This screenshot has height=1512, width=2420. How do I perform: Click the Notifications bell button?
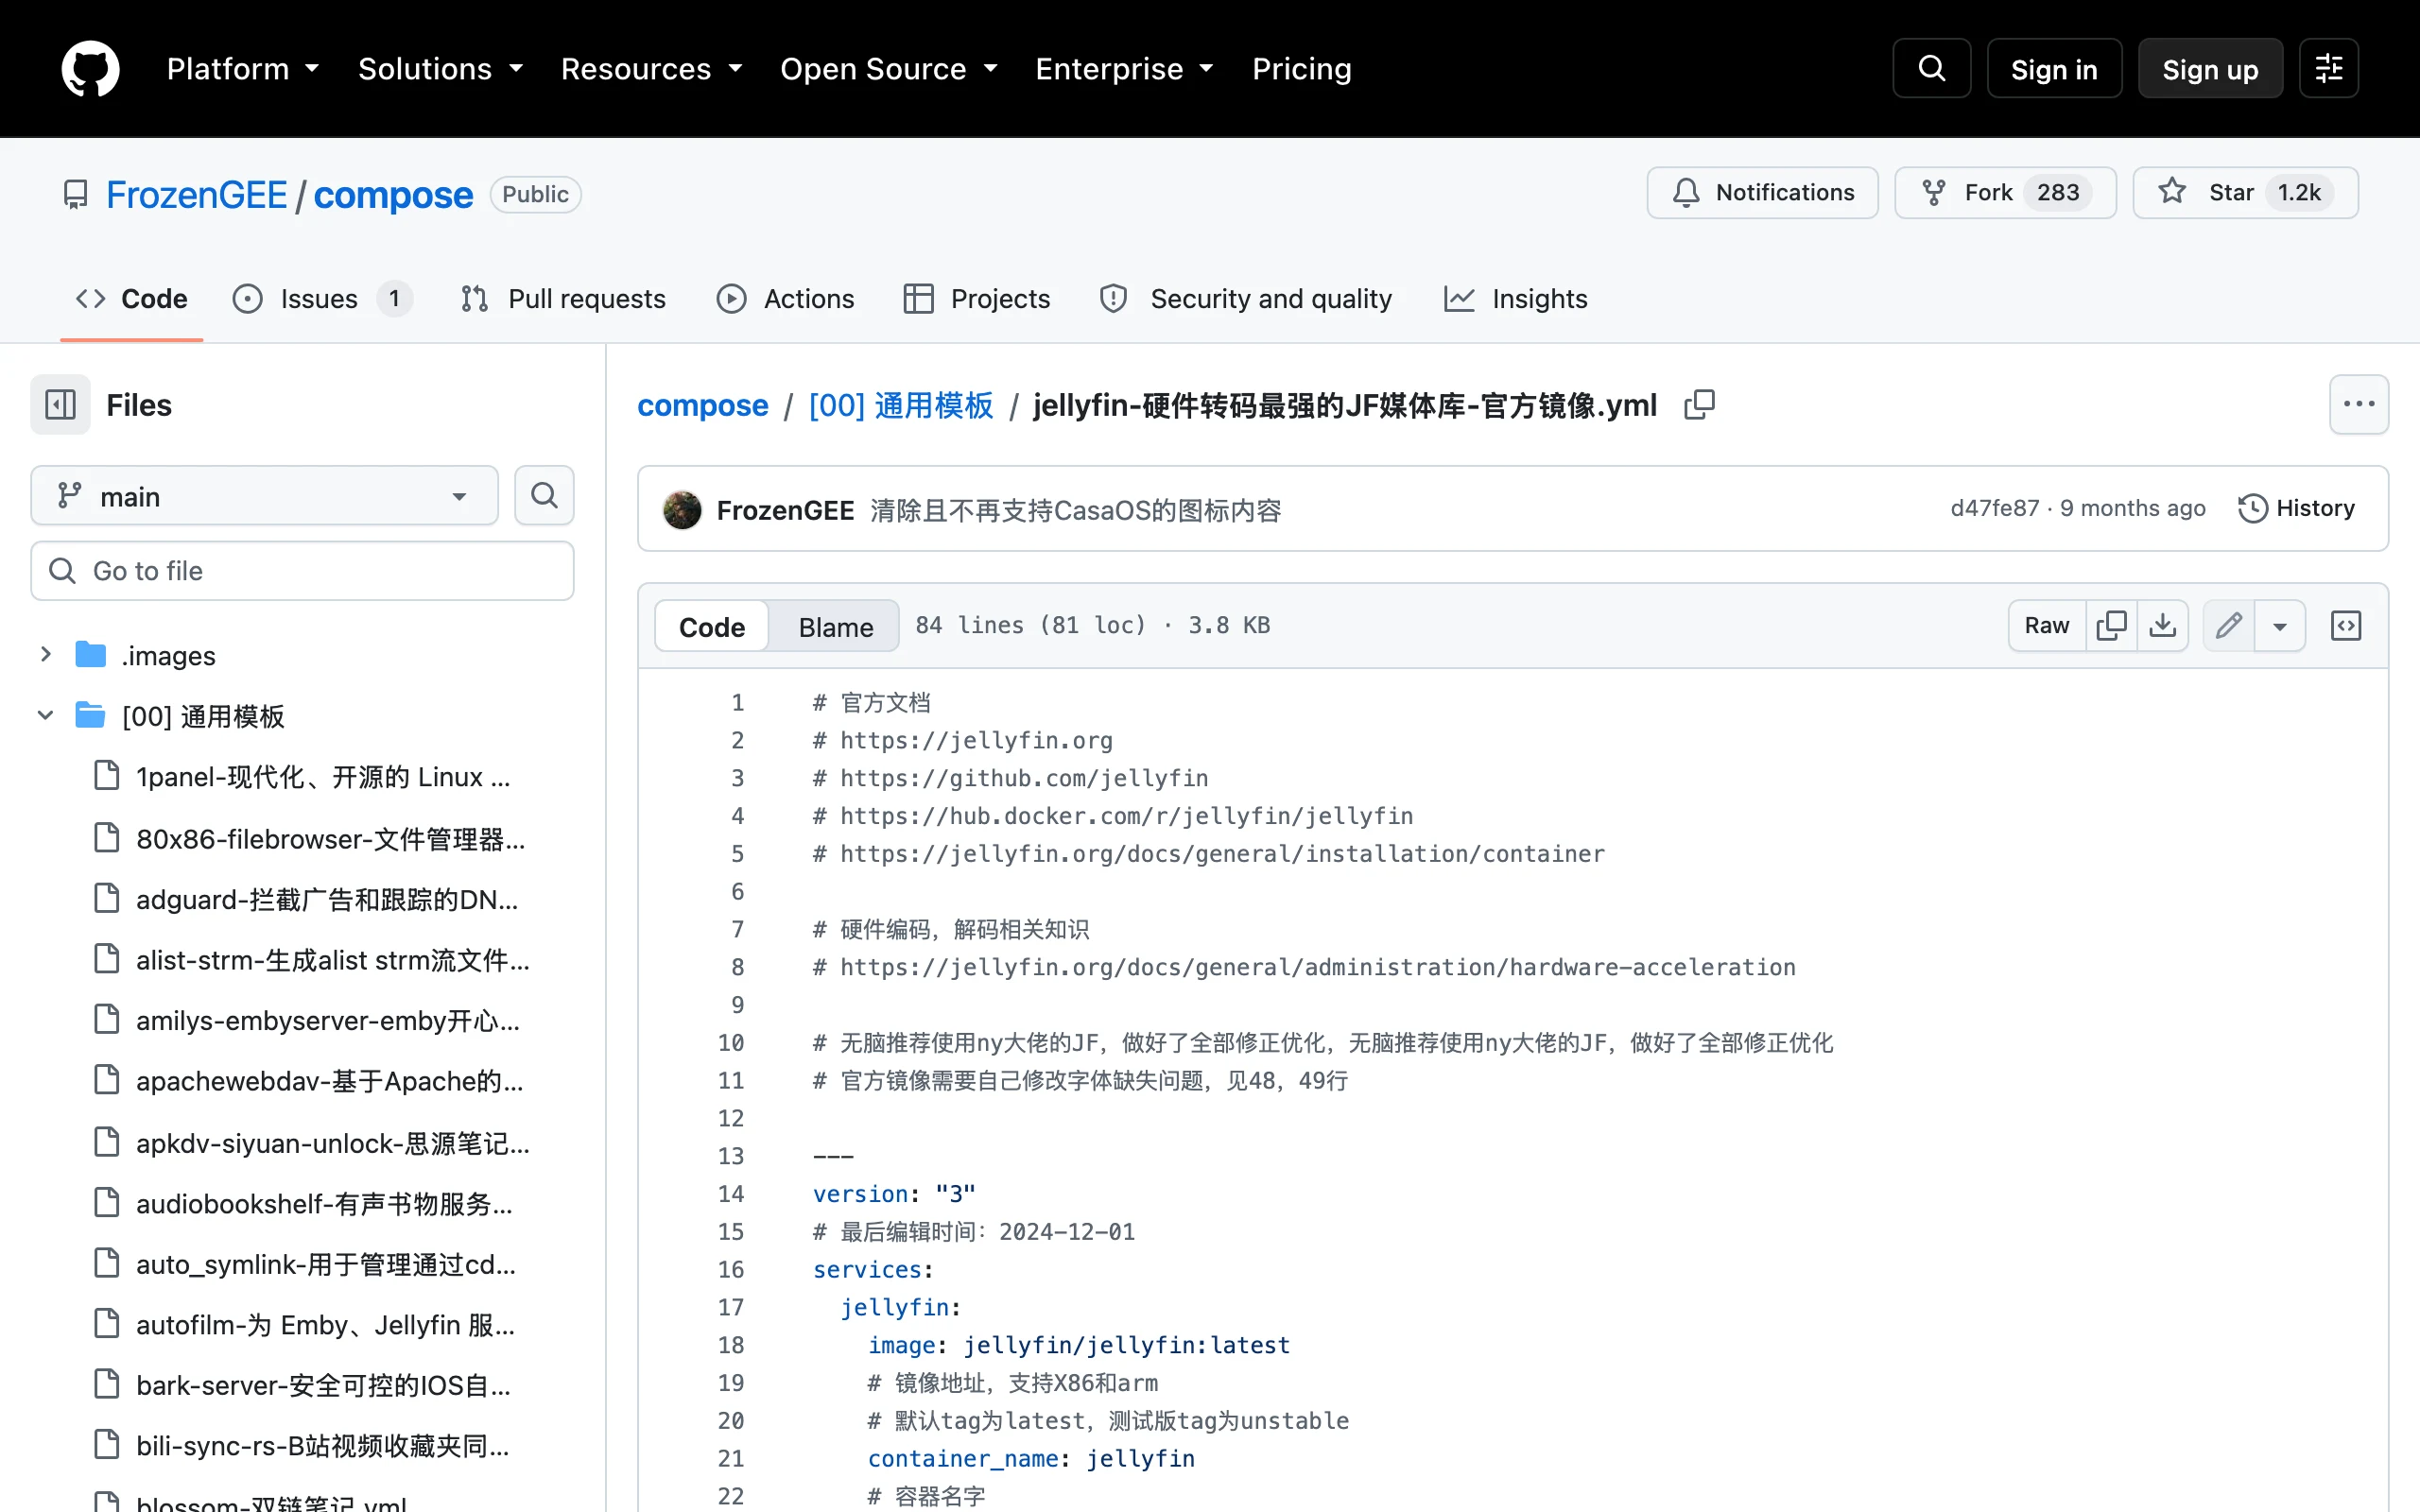tap(1762, 192)
